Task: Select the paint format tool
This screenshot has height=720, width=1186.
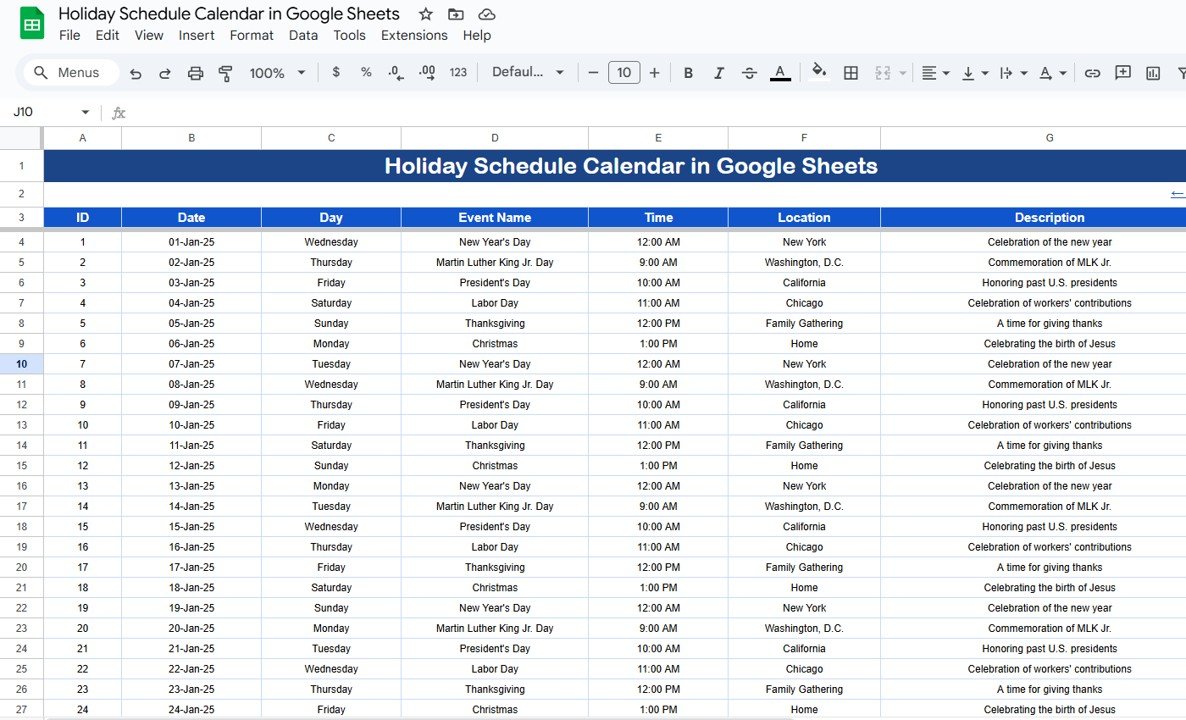Action: (x=225, y=73)
